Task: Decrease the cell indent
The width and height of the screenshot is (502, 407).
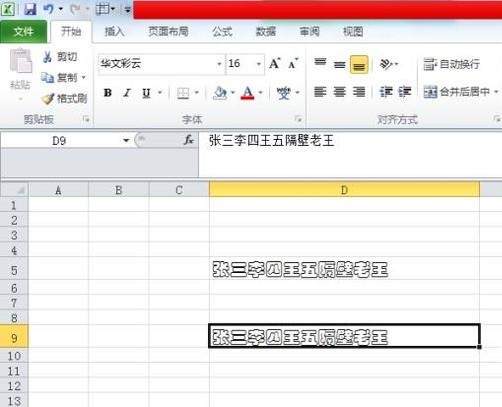Action: point(386,92)
